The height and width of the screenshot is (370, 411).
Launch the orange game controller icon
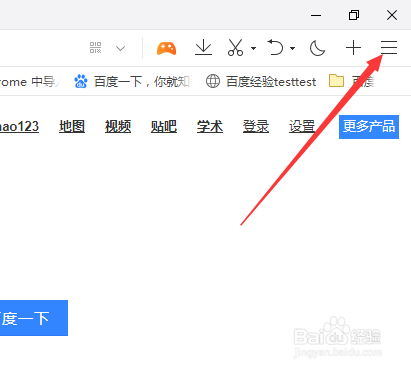pos(166,48)
